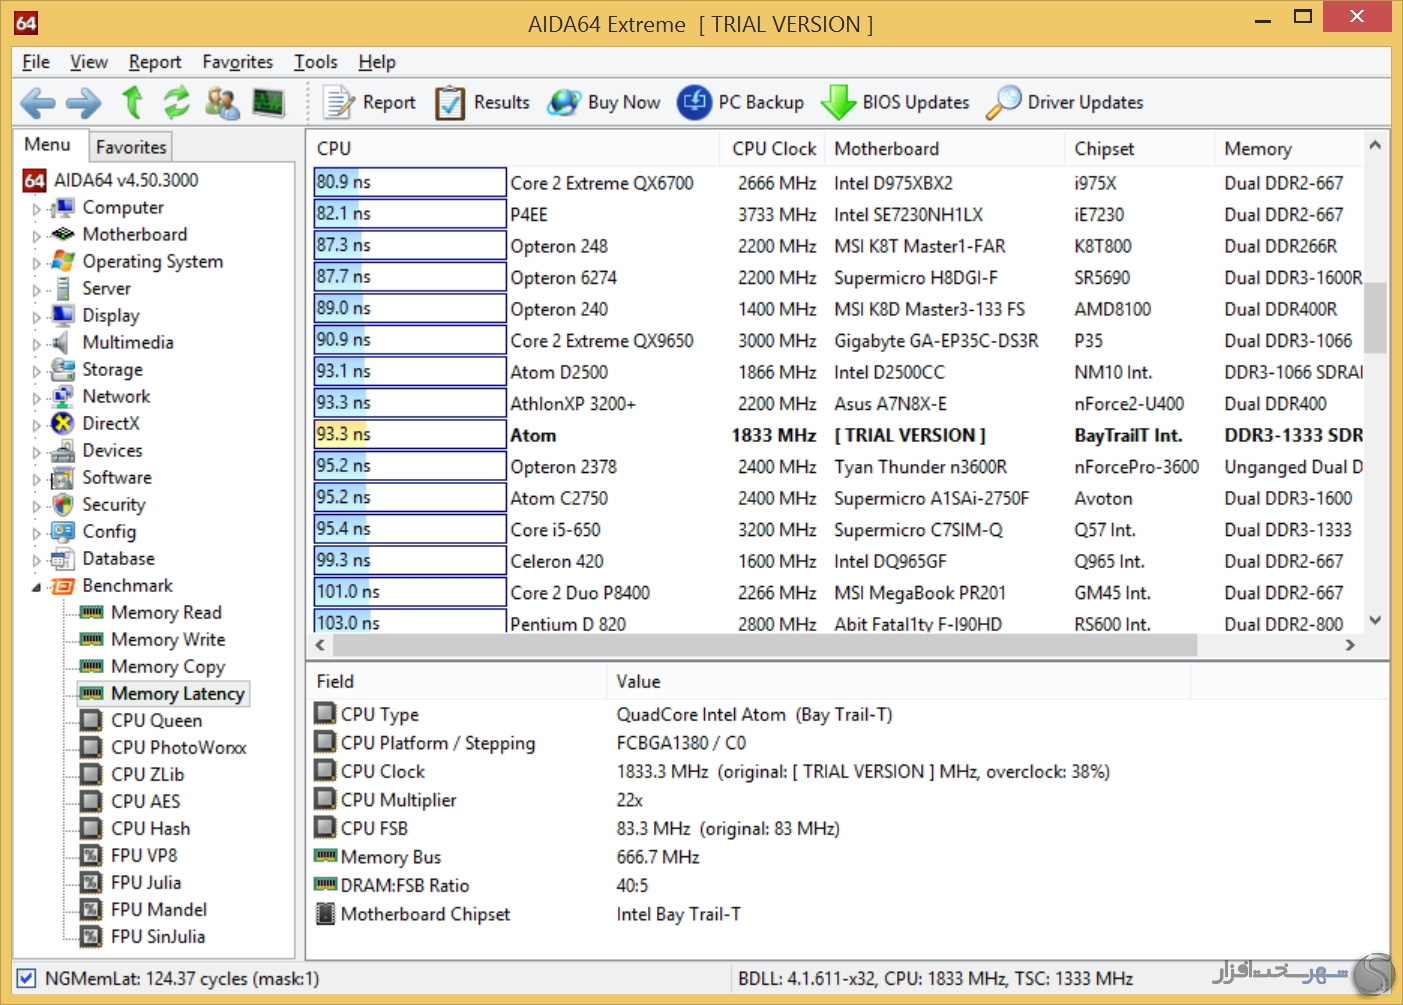Sort by the Motherboard column header
Viewport: 1403px width, 1005px height.
click(x=944, y=148)
